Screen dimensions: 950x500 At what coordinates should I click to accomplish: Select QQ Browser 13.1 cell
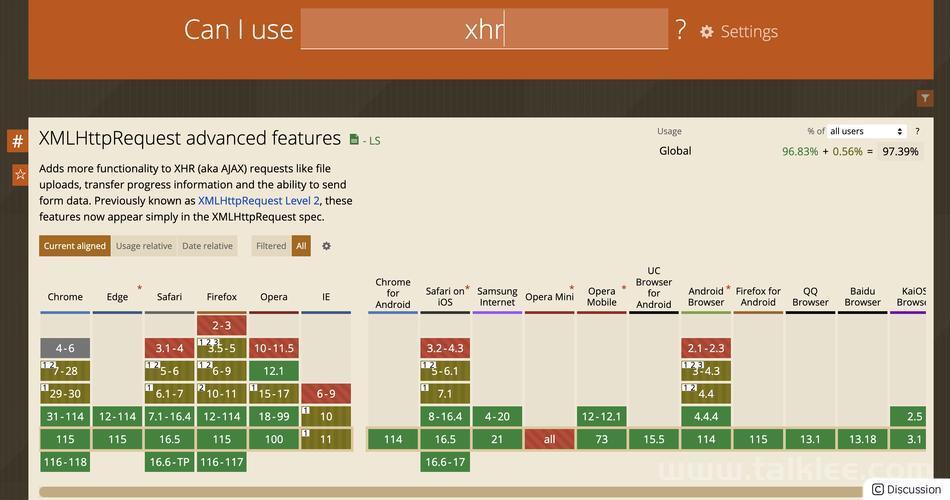810,439
